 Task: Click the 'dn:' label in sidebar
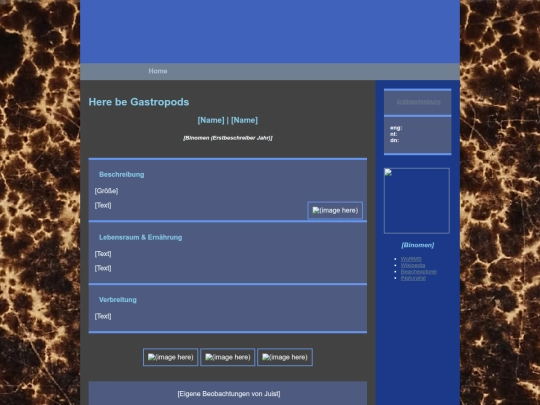(394, 140)
